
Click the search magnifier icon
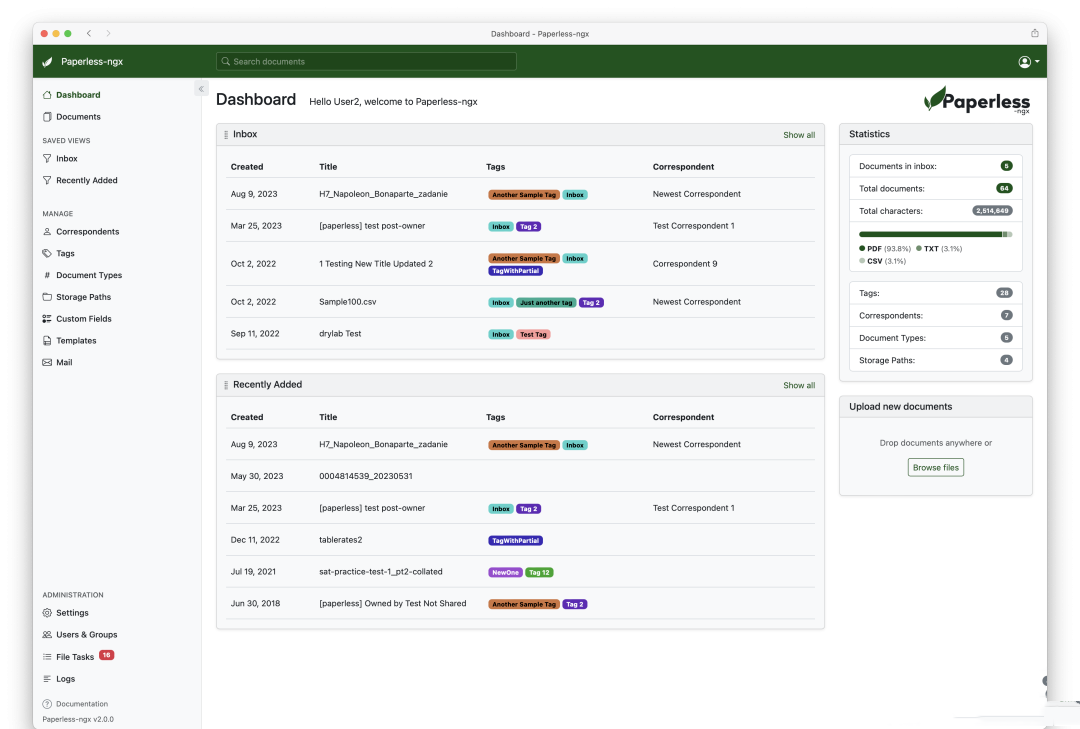pos(225,61)
